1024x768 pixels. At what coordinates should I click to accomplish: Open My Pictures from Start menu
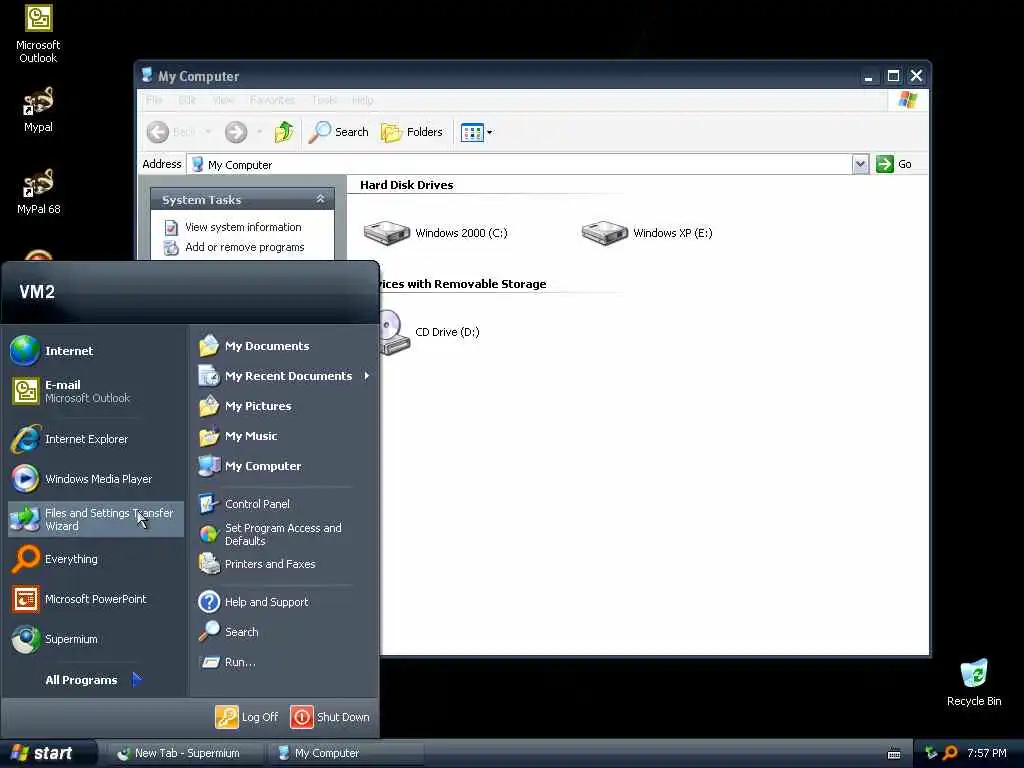click(x=283, y=406)
